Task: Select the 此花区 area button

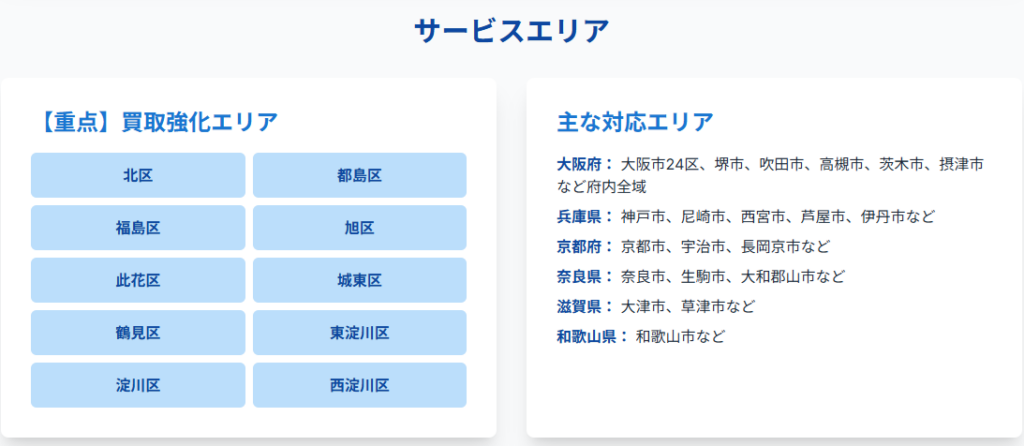Action: 138,280
